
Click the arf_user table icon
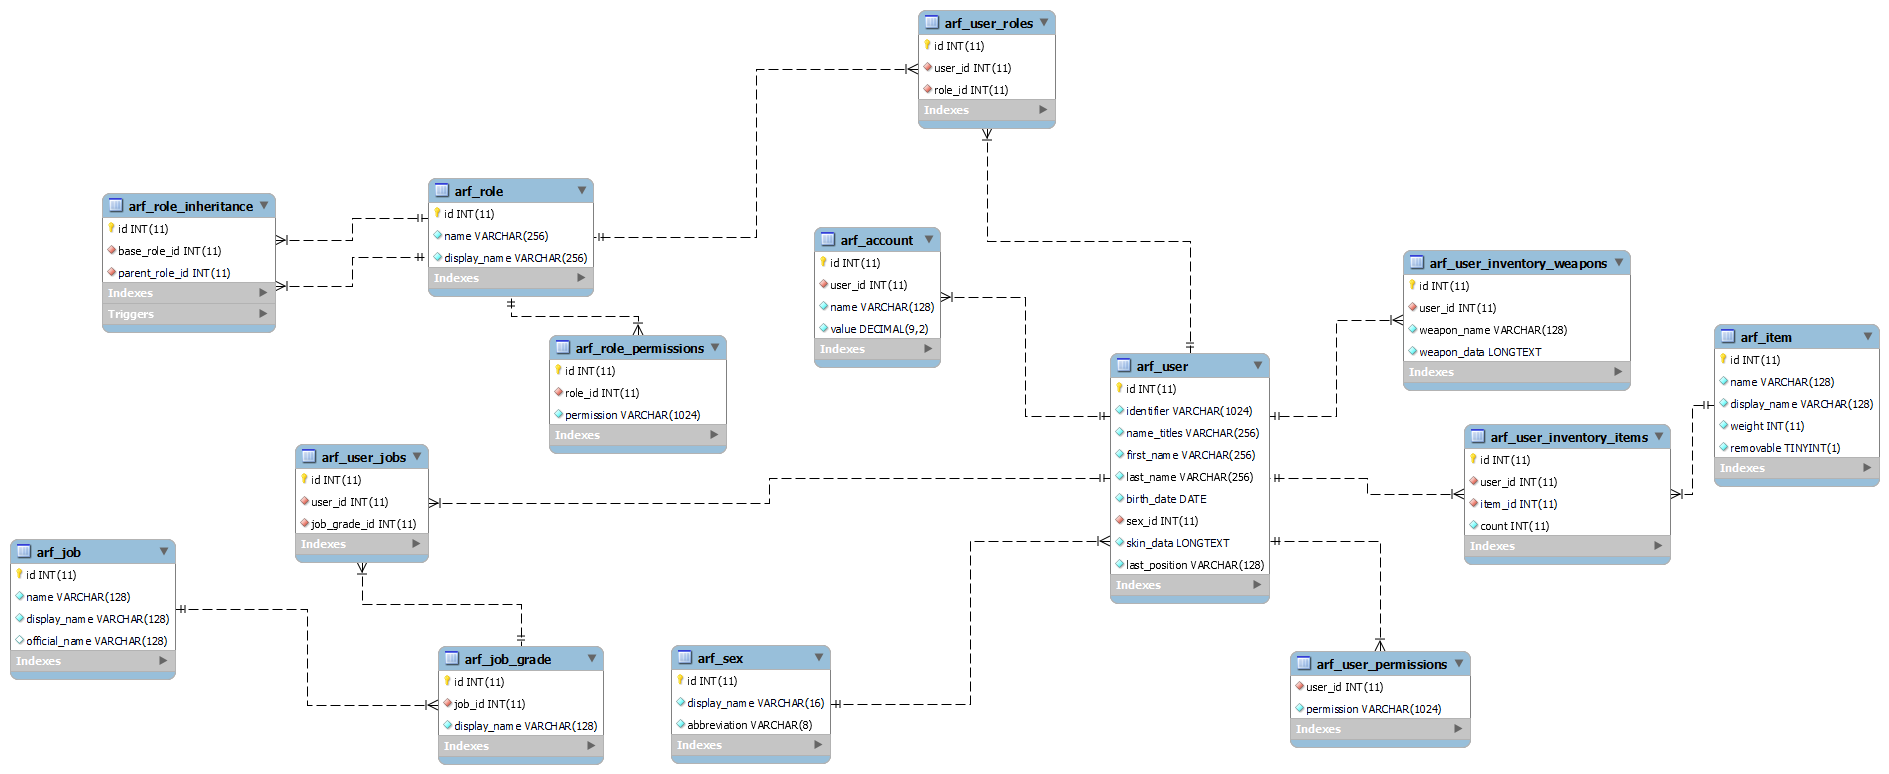1124,365
